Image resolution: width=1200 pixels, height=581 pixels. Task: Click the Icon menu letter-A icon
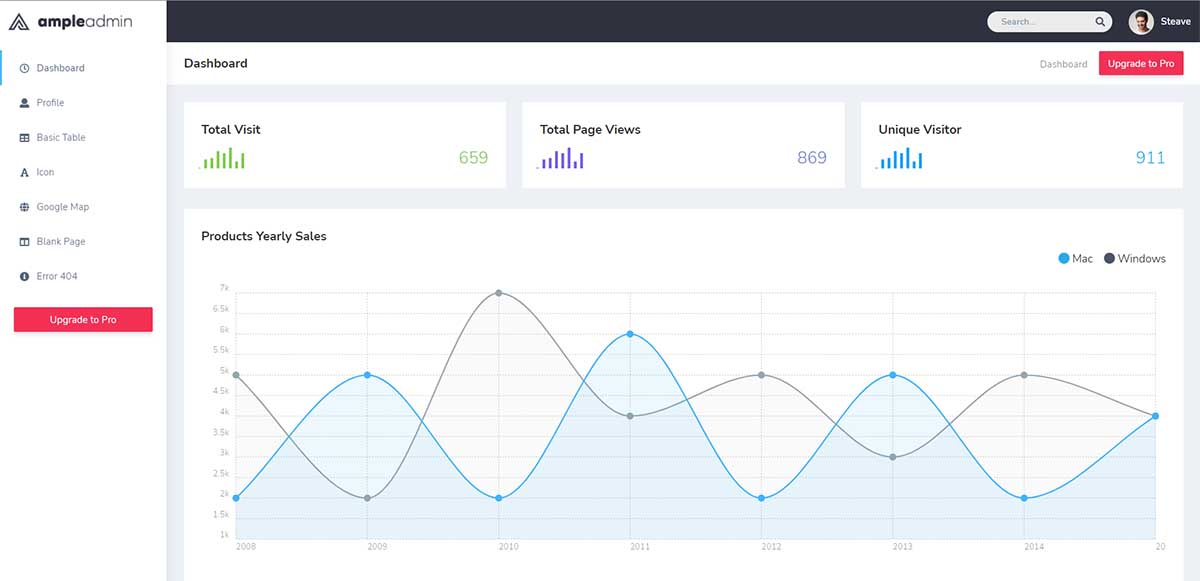[24, 172]
